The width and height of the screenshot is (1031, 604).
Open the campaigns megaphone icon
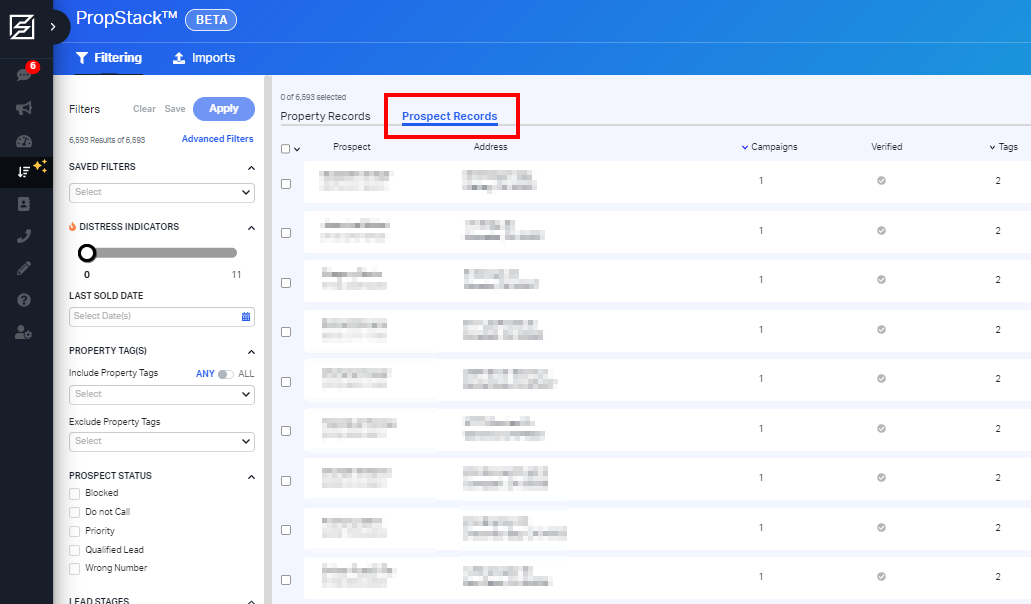pos(24,108)
